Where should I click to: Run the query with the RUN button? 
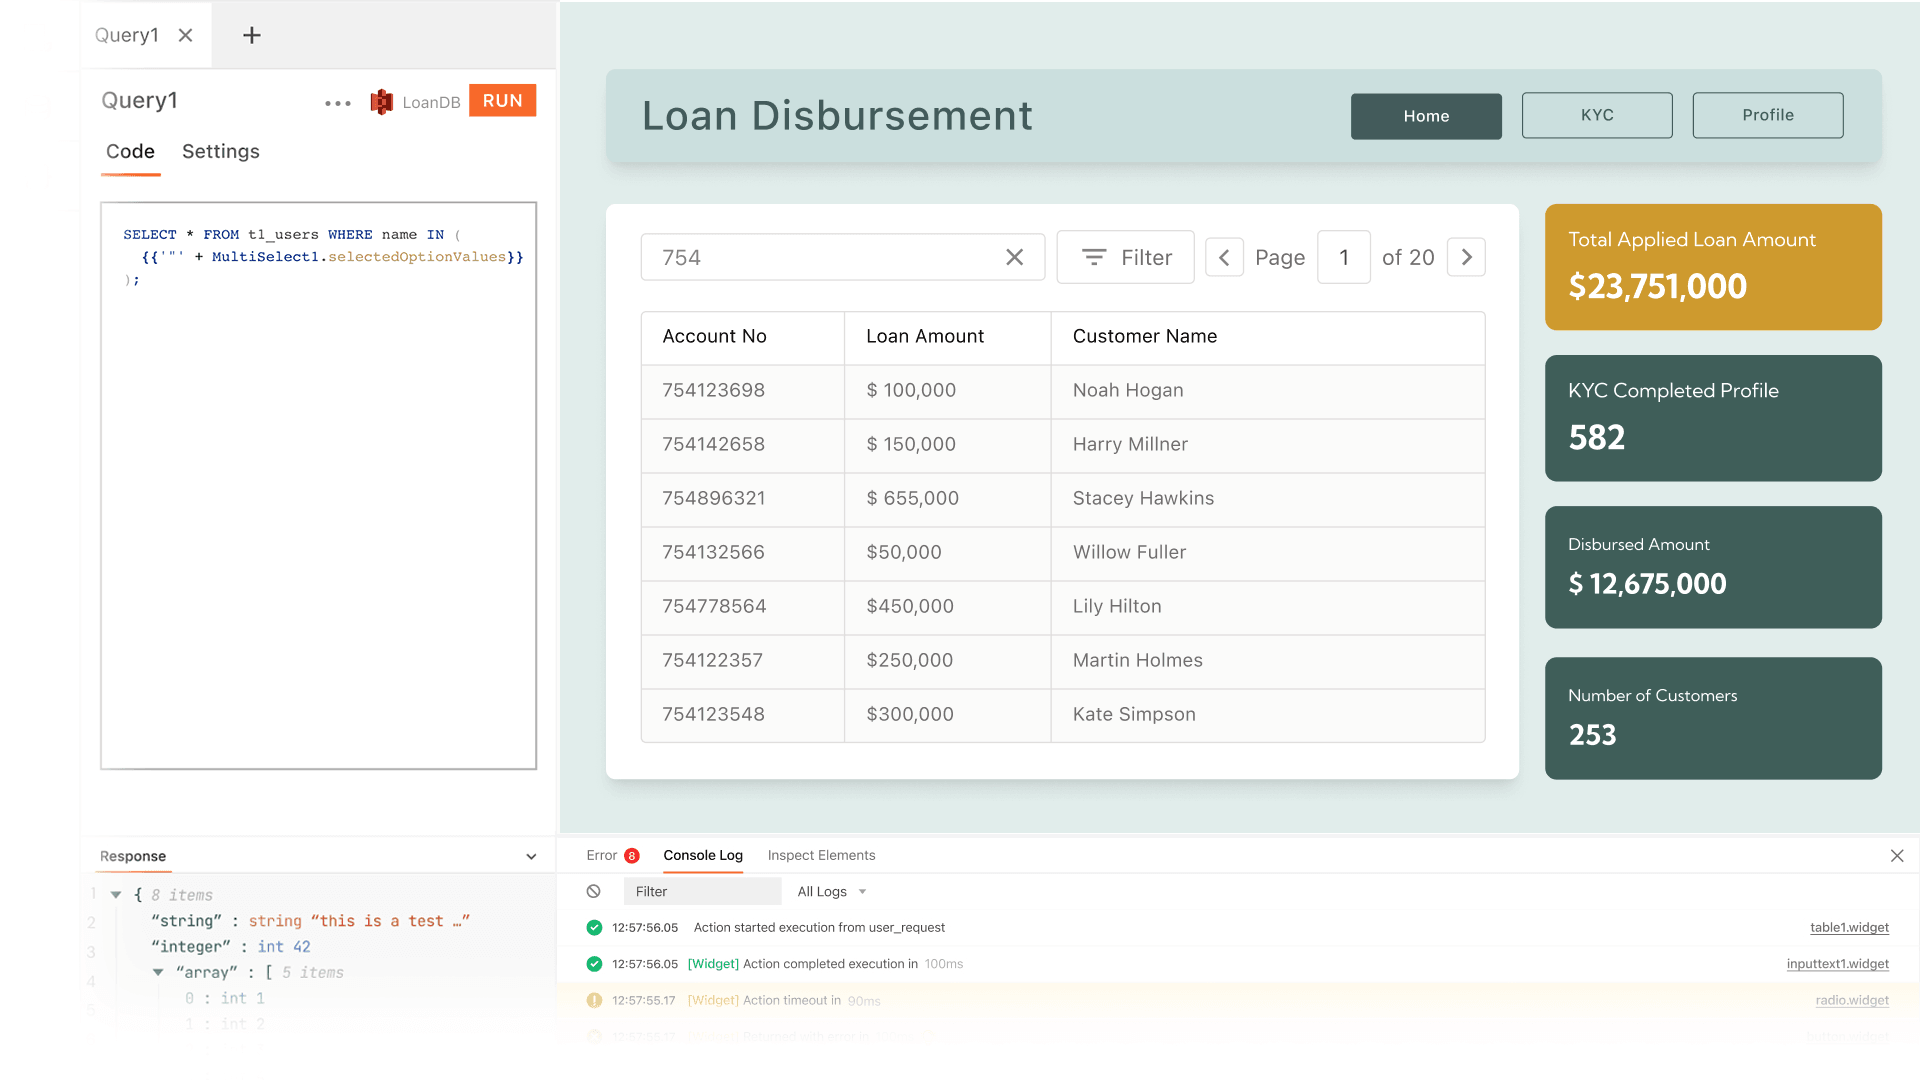coord(502,100)
